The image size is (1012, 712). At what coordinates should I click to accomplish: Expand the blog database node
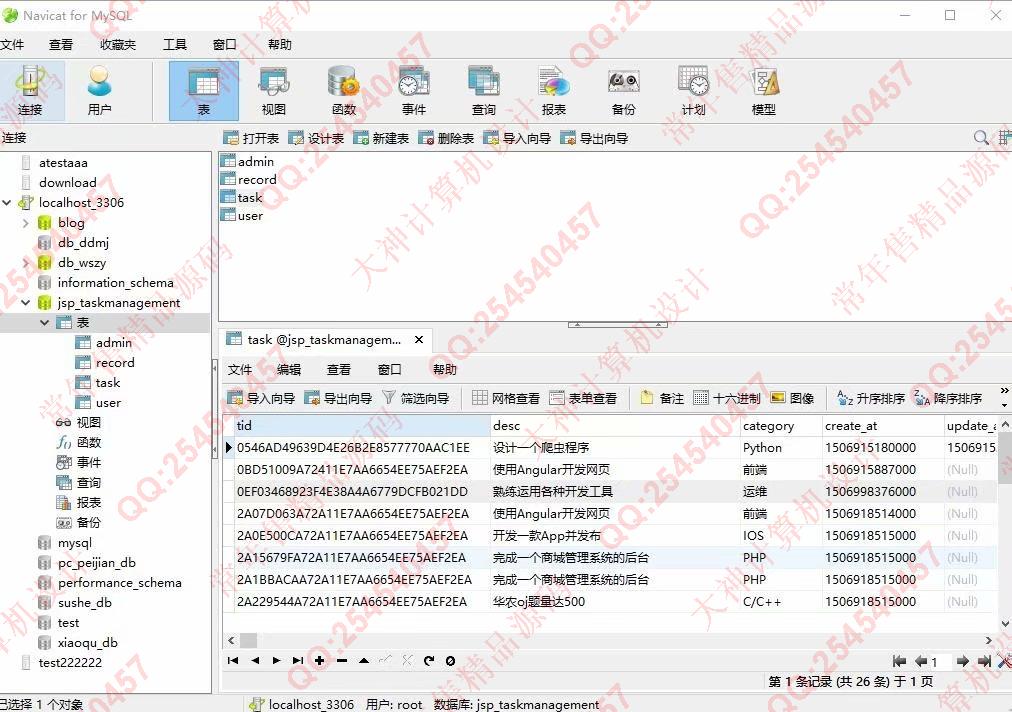[26, 223]
